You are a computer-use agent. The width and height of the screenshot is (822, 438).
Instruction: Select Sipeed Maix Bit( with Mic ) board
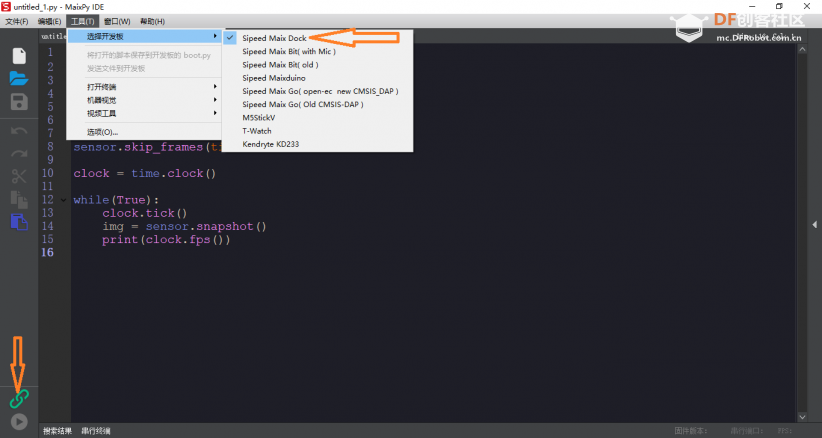point(318,51)
